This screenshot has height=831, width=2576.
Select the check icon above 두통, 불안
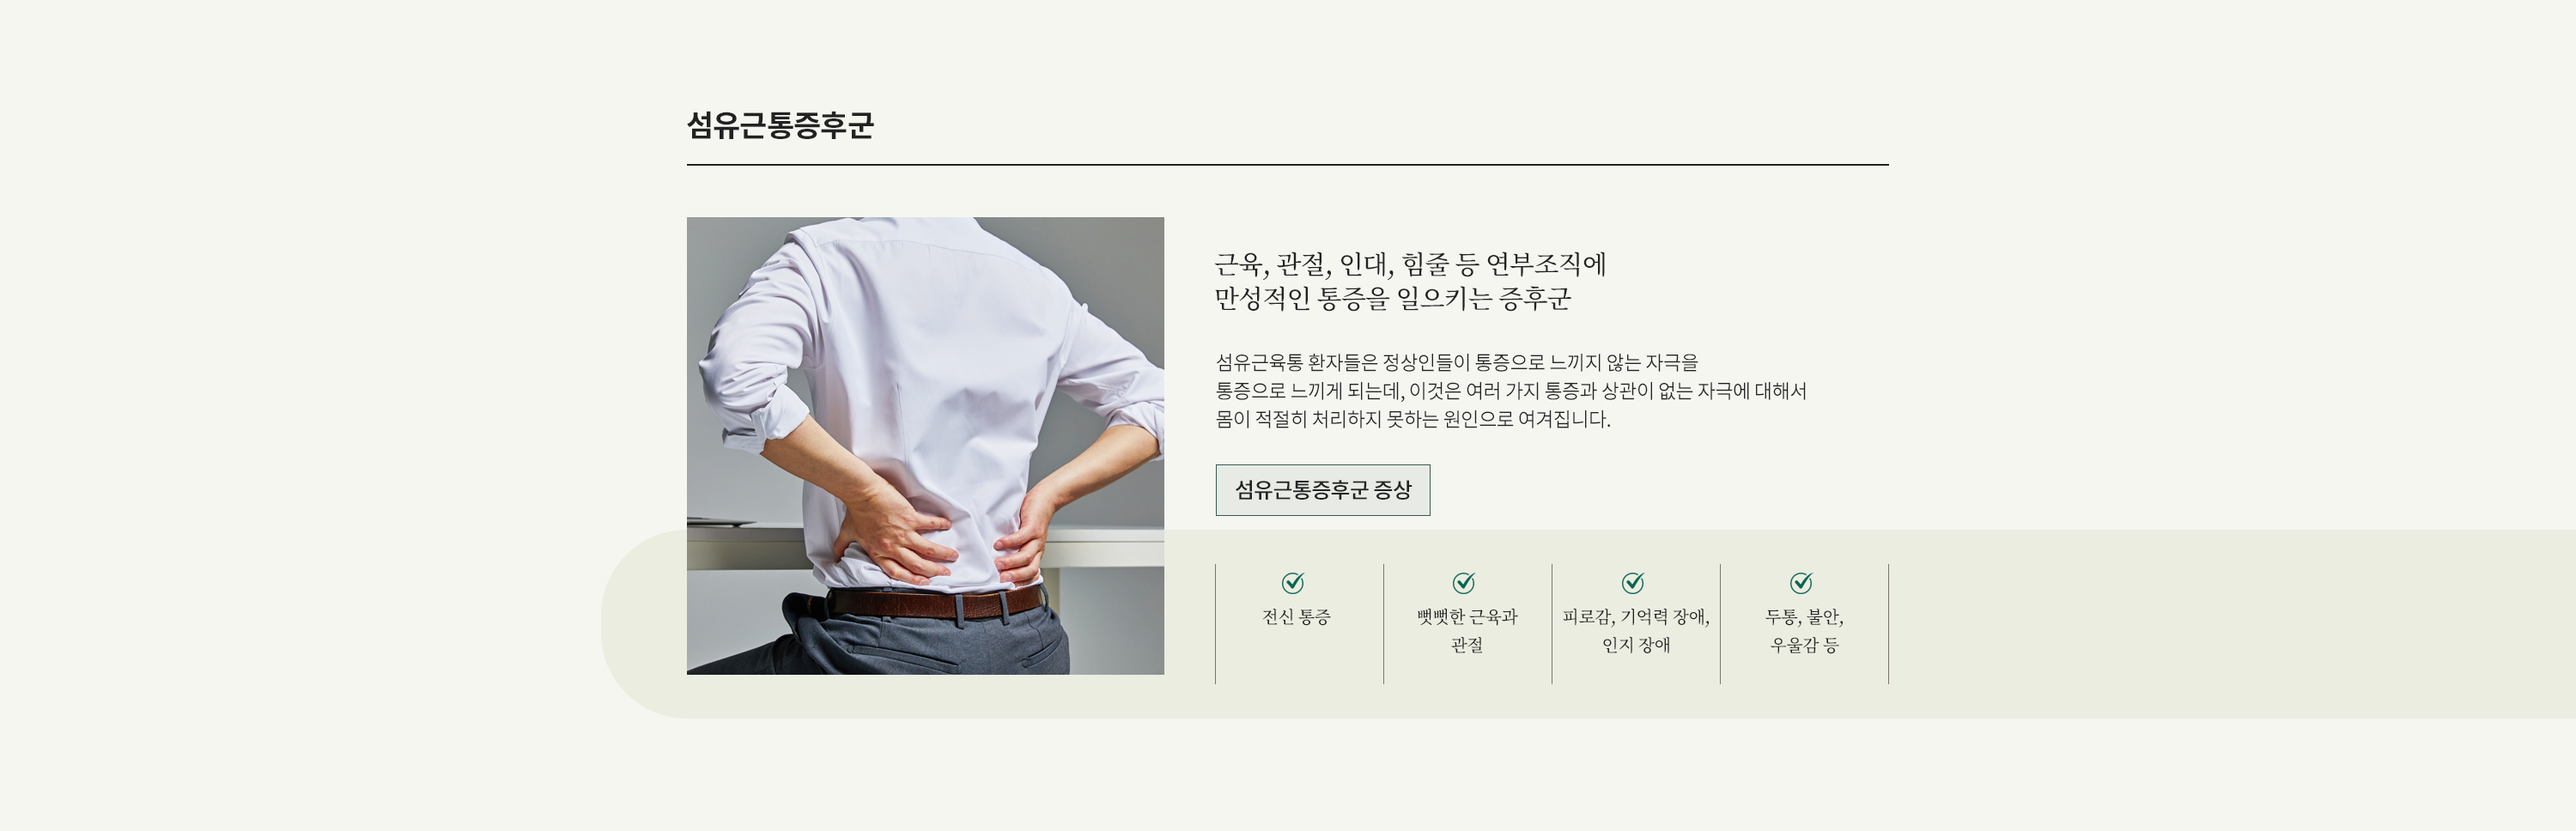point(1801,582)
